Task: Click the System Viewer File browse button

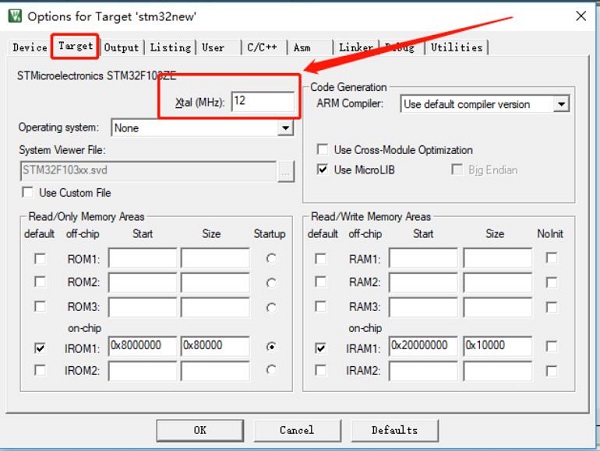Action: point(286,171)
